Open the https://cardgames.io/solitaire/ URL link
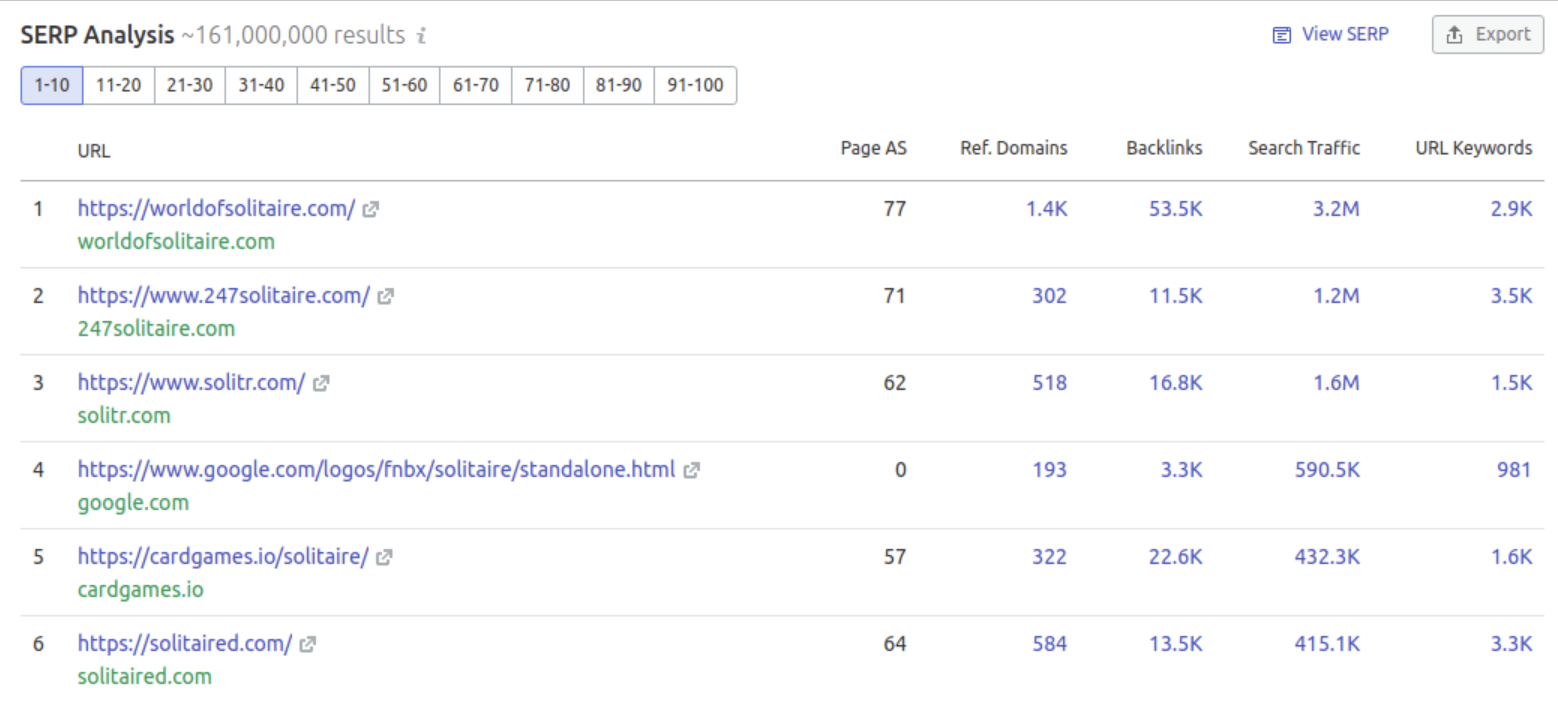 coord(224,557)
